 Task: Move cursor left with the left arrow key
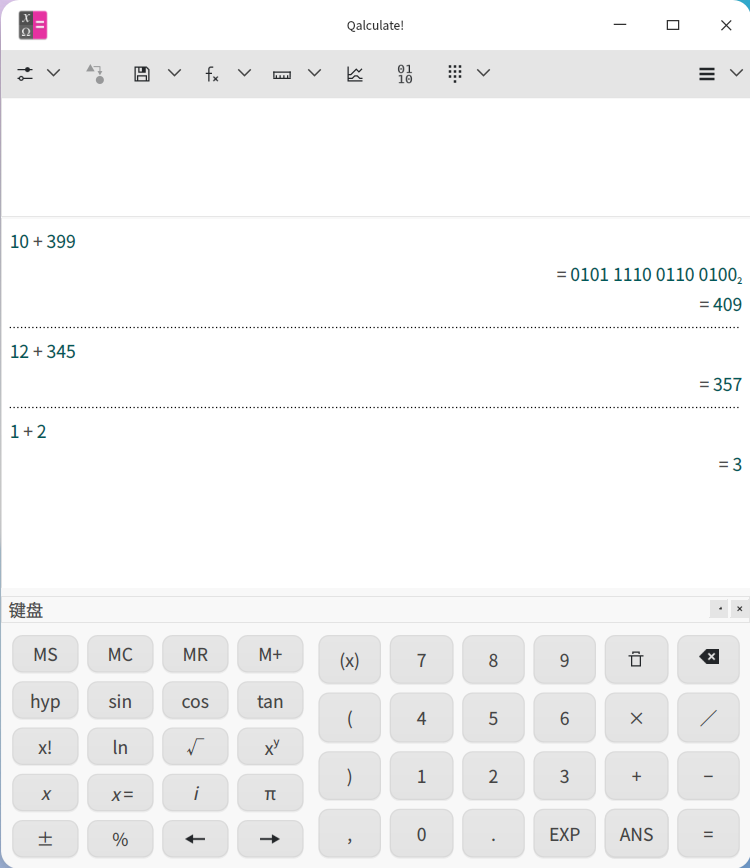tap(195, 839)
